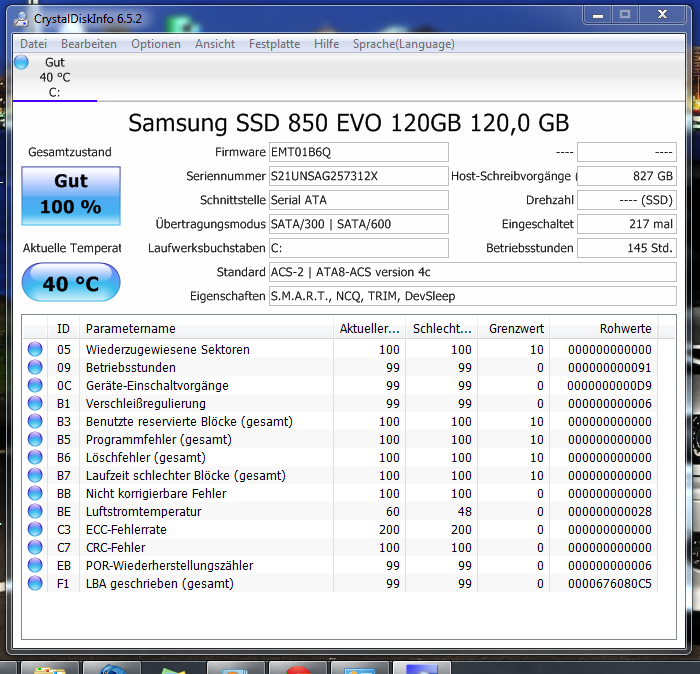The width and height of the screenshot is (700, 674).
Task: Click status orb for Wiederzugewiesene Sektoren
Action: coord(35,349)
